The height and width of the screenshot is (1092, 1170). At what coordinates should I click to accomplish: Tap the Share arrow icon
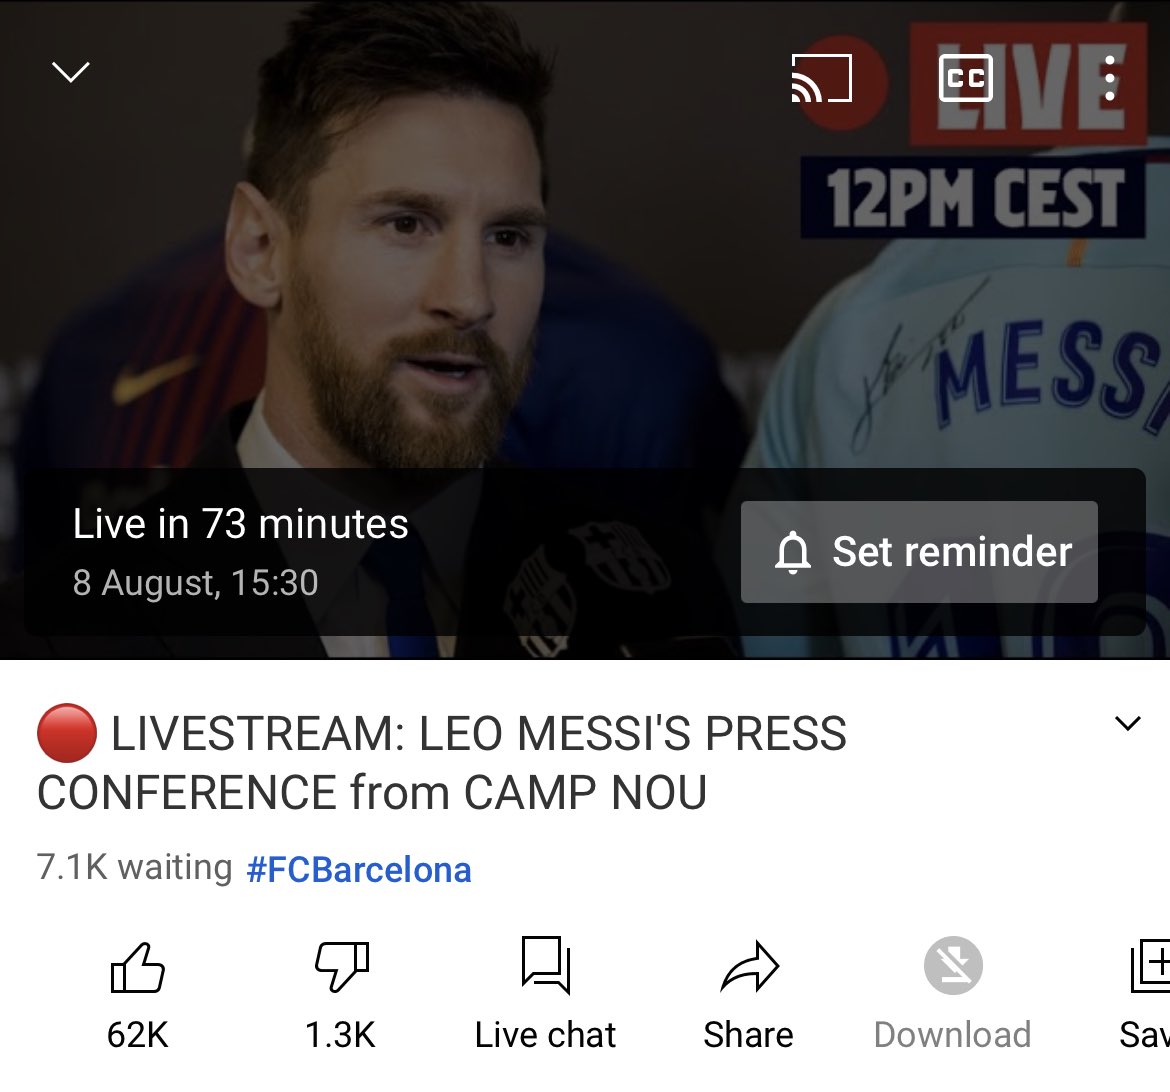coord(749,966)
